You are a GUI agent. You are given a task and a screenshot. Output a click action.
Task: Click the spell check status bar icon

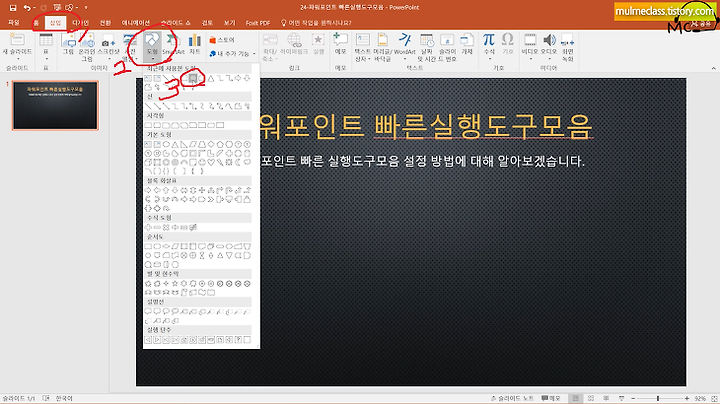point(46,398)
